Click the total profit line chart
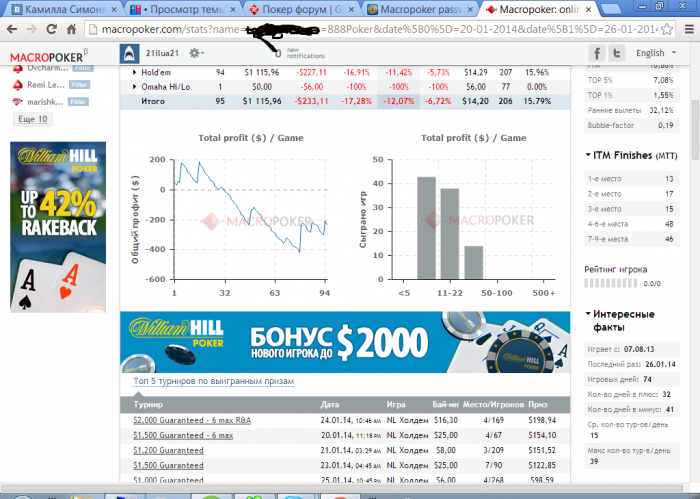The image size is (700, 499). [x=250, y=219]
